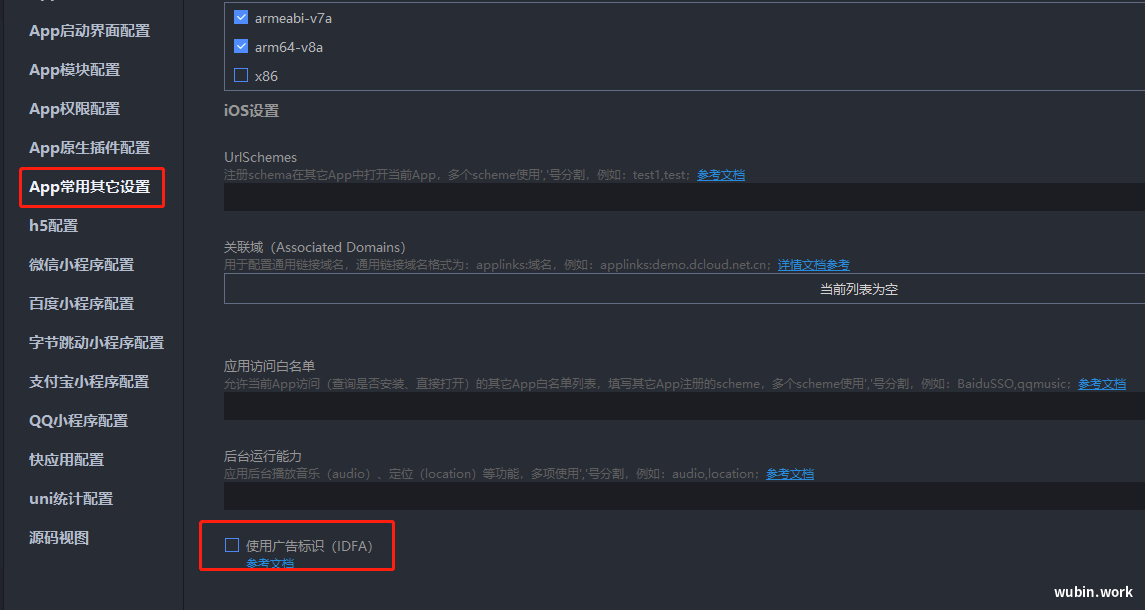This screenshot has height=610, width=1145.
Task: Uncheck the armeabi-v7a checkbox
Action: point(241,17)
